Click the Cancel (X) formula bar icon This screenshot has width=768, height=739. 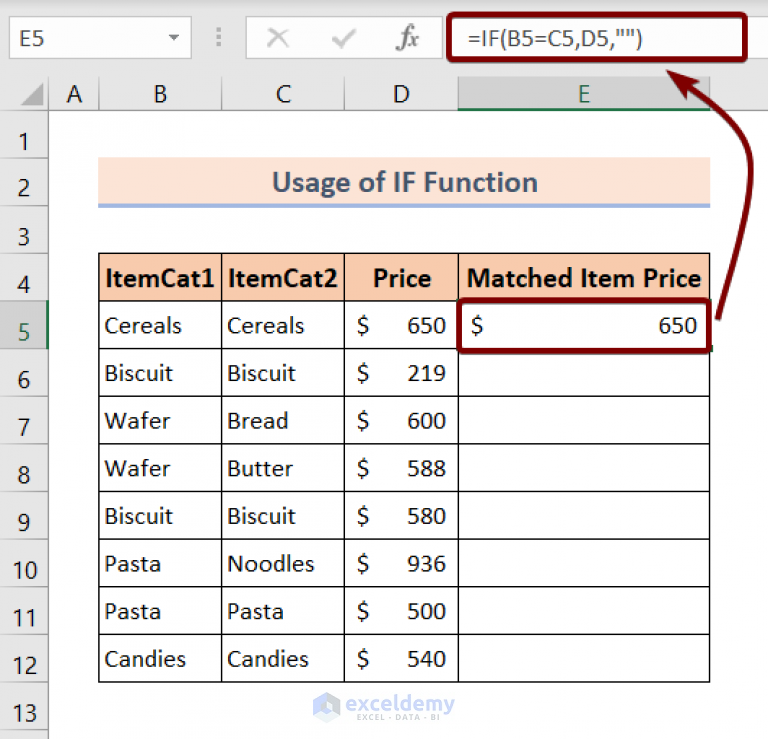(278, 38)
